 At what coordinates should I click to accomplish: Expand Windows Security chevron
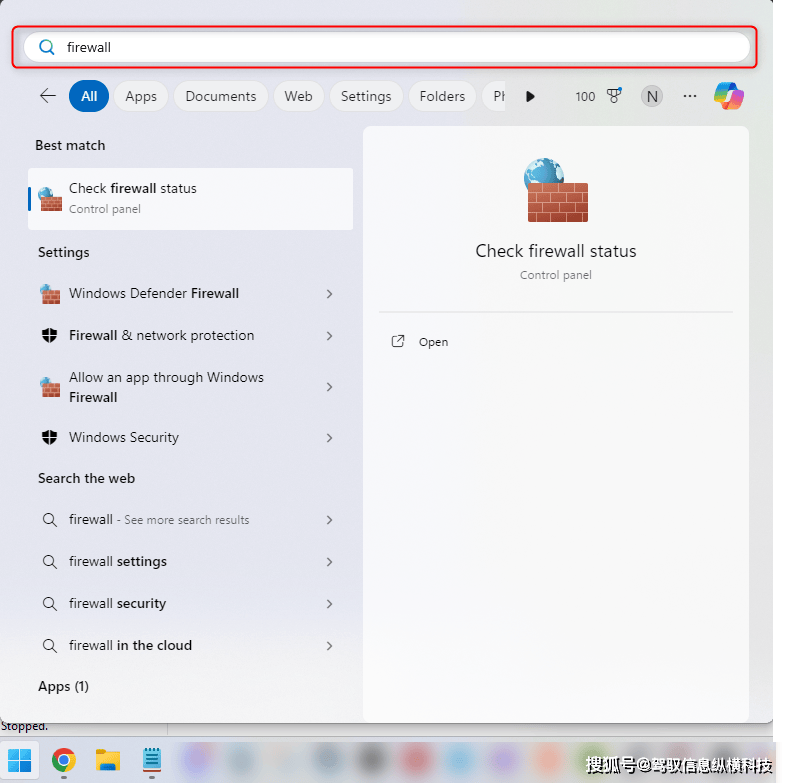(329, 438)
